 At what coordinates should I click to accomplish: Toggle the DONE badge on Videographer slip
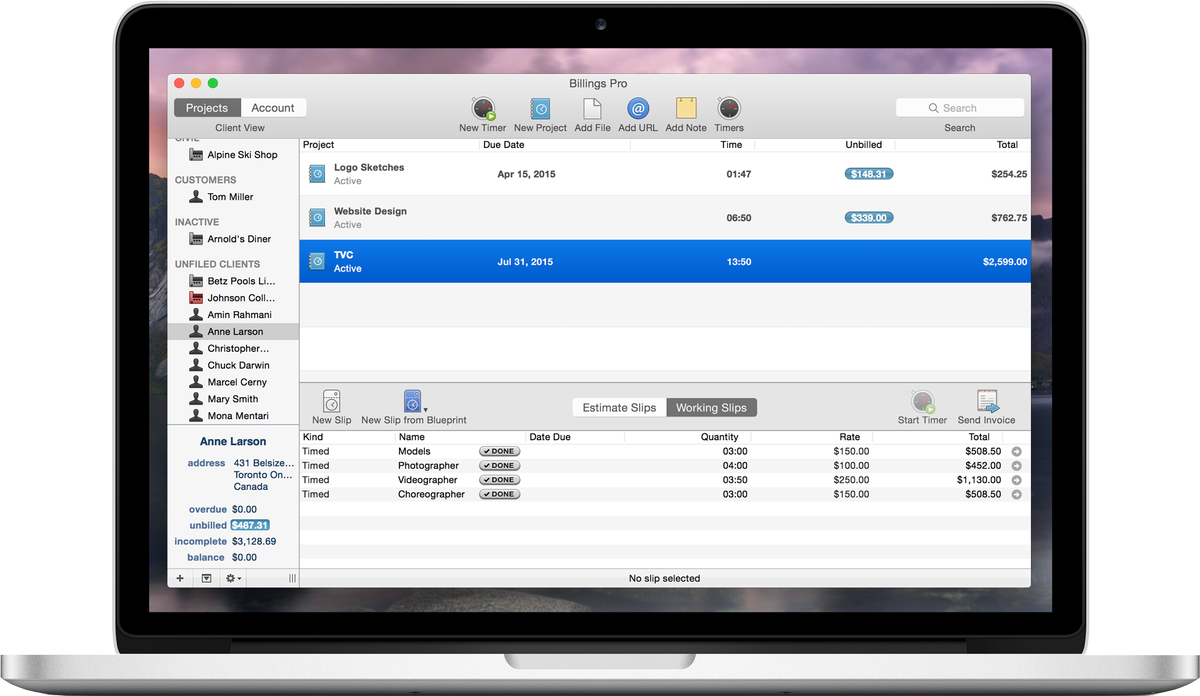499,480
